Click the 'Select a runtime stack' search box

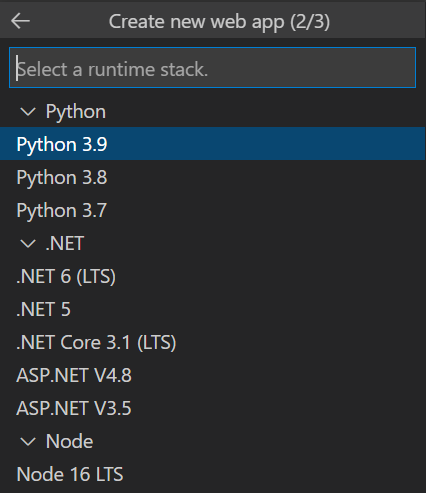pyautogui.click(x=212, y=68)
